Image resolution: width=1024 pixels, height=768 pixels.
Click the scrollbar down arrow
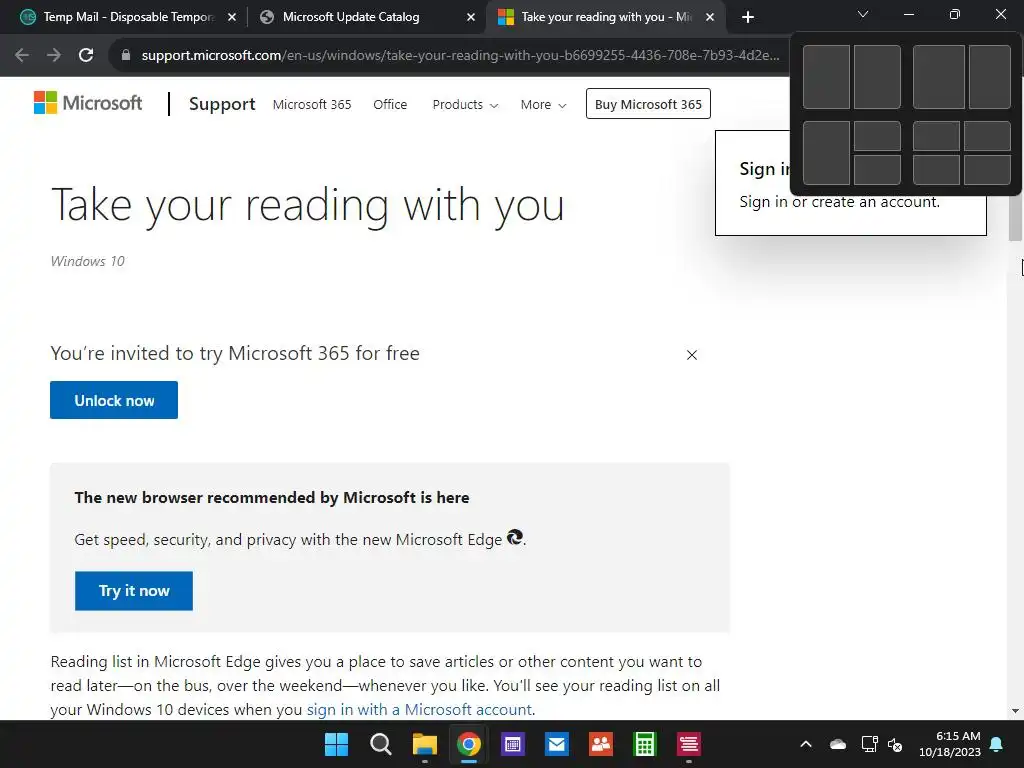1015,711
